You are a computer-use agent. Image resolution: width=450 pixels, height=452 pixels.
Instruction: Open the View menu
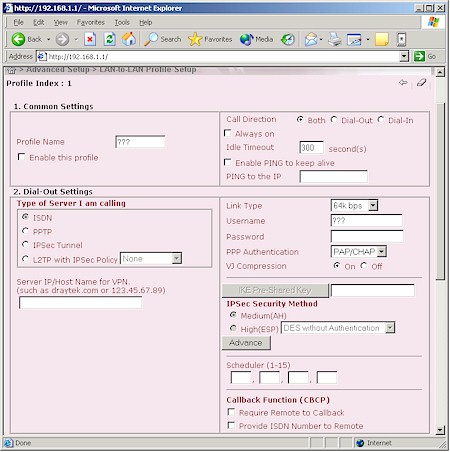[x=61, y=22]
